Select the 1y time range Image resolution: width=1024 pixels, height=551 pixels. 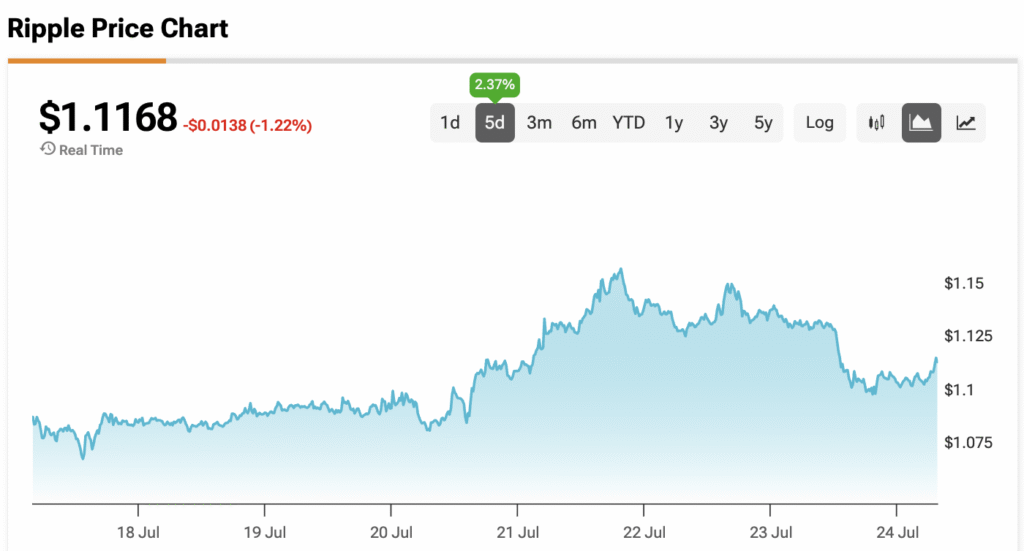[673, 123]
